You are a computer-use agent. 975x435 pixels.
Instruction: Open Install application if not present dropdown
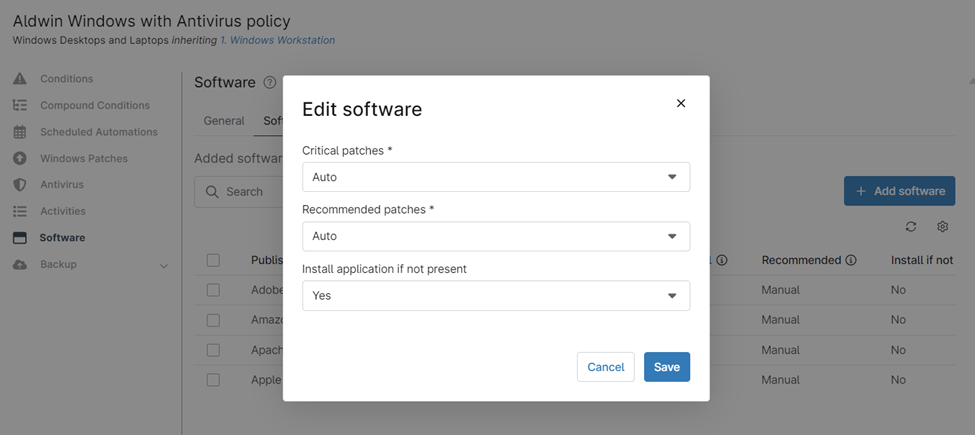[496, 295]
